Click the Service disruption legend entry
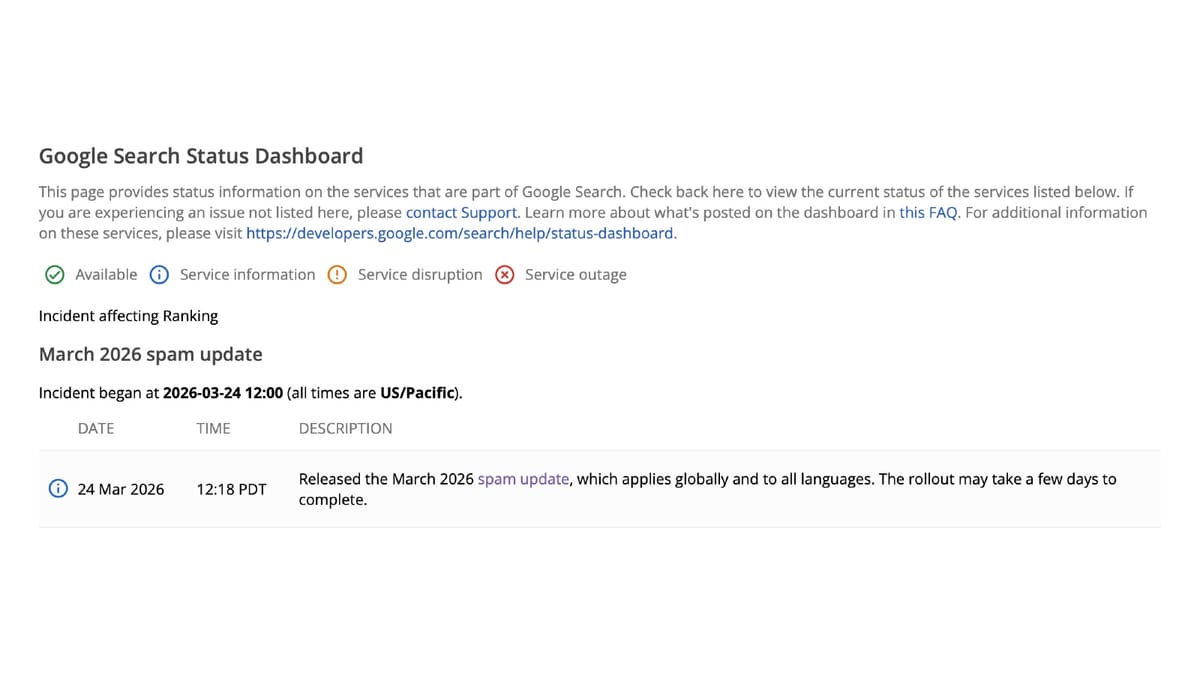The width and height of the screenshot is (1200, 675). [x=419, y=274]
